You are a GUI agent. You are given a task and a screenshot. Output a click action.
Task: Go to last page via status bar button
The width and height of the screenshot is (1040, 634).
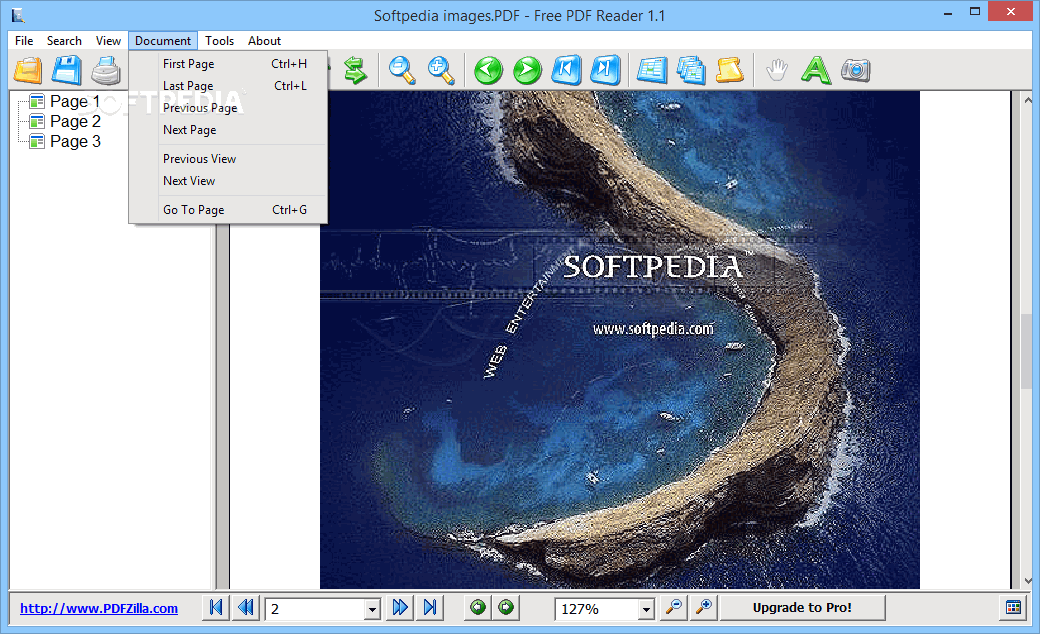(x=430, y=607)
